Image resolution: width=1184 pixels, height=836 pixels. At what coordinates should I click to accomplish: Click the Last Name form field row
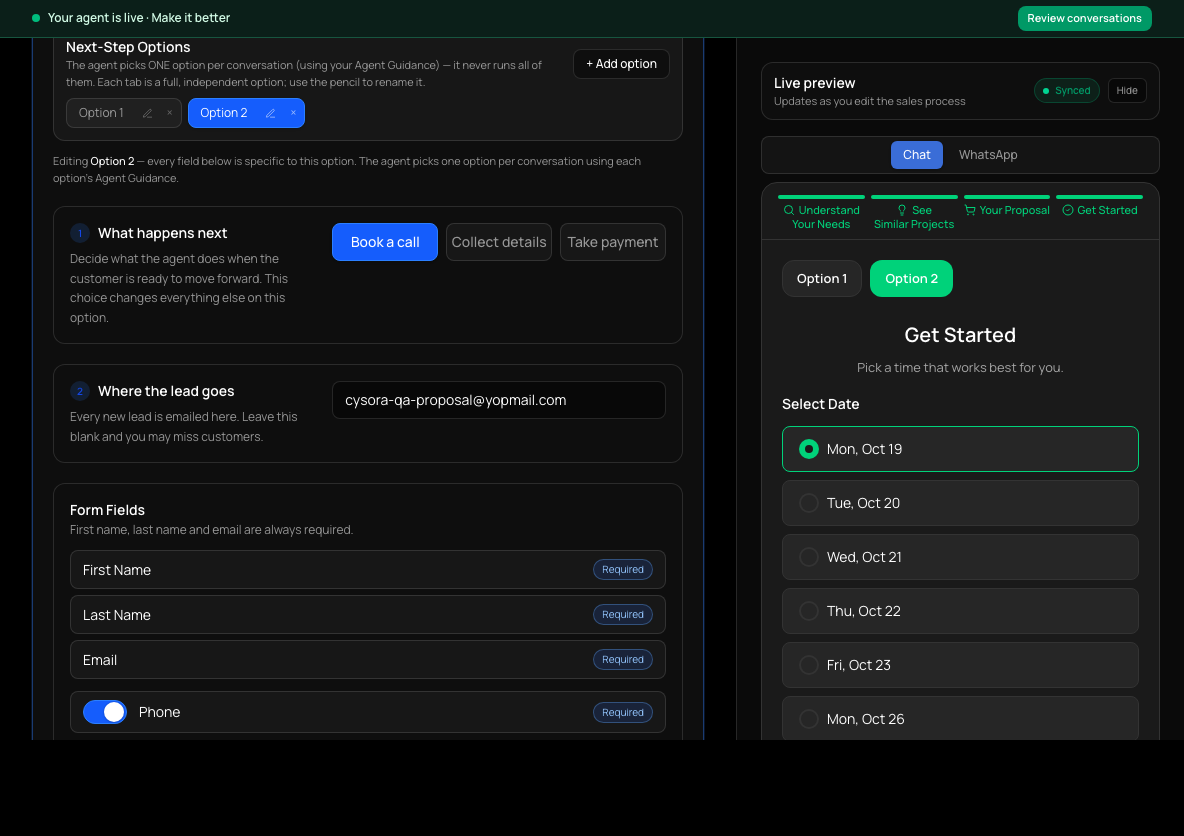368,615
